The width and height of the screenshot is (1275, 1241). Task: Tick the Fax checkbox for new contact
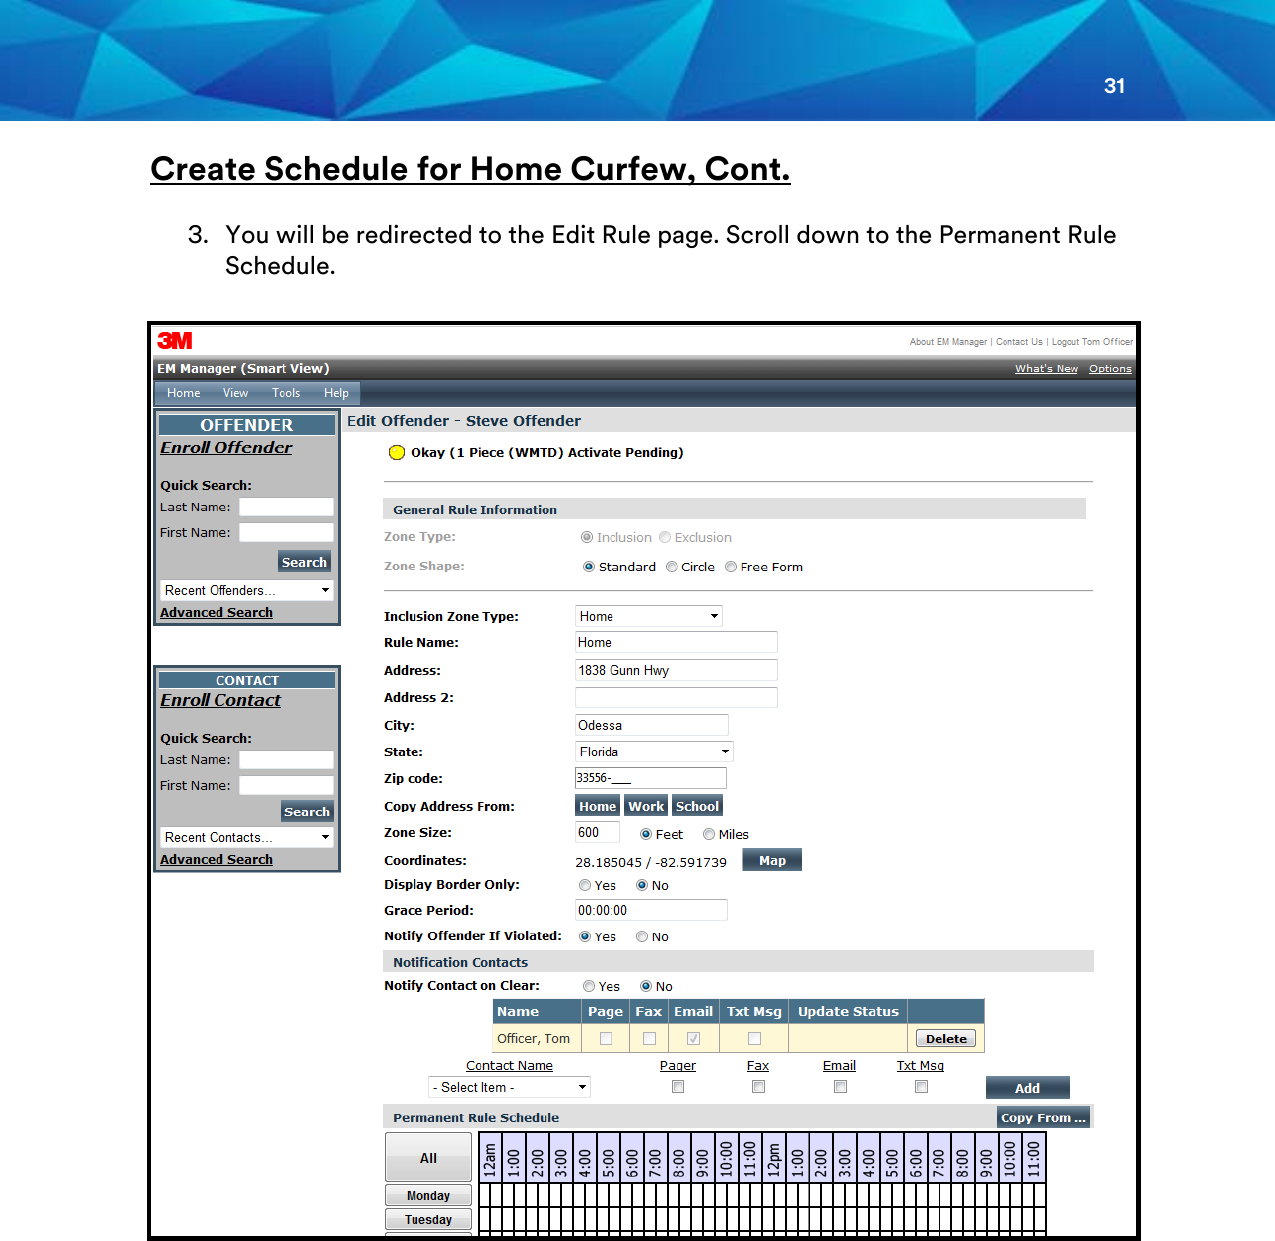[x=759, y=1087]
